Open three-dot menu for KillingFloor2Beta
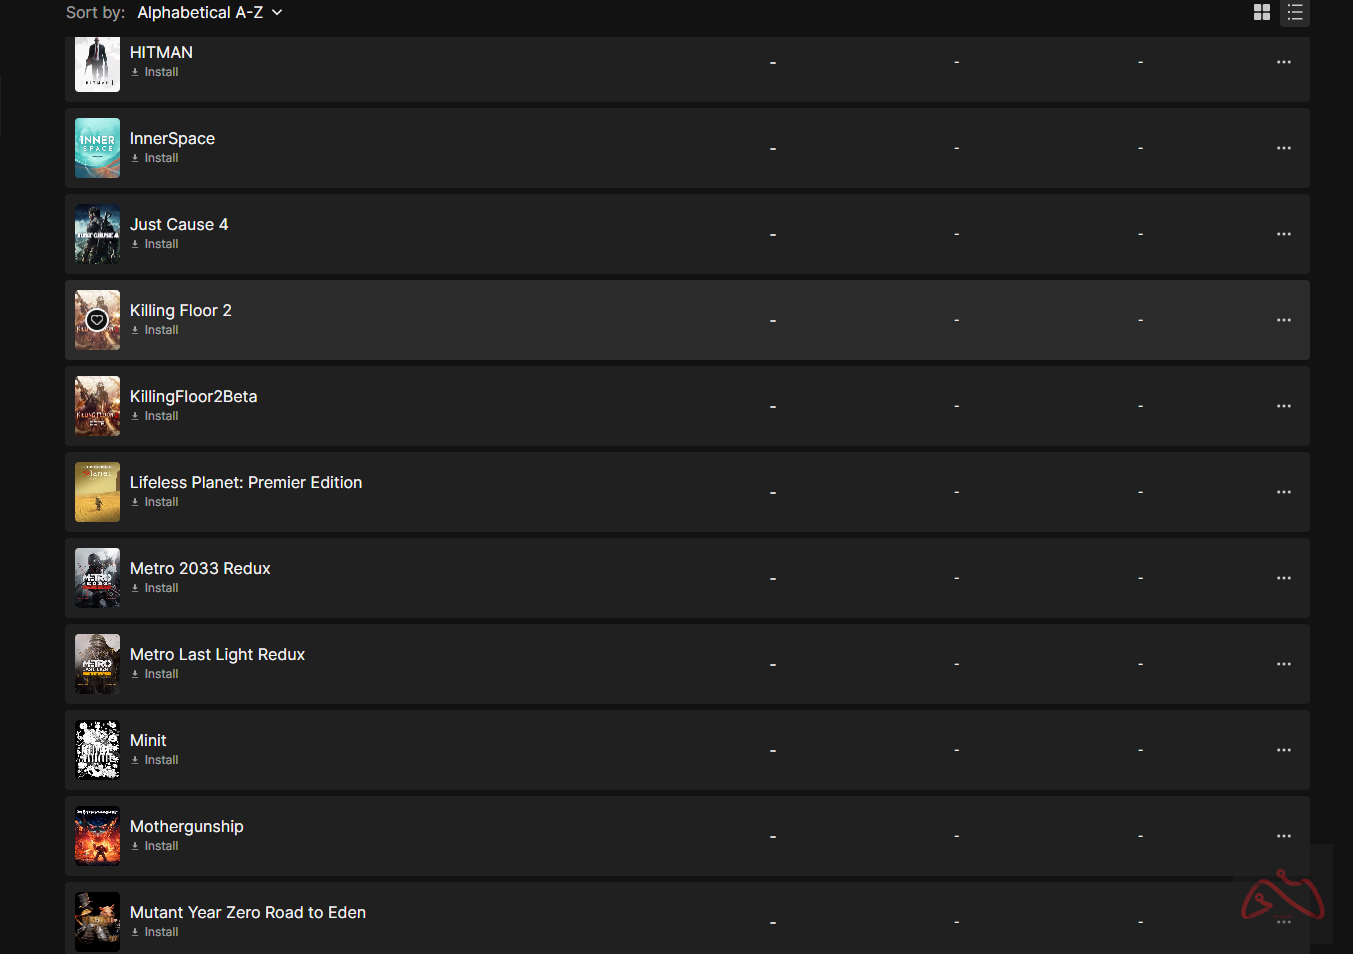Image resolution: width=1353 pixels, height=954 pixels. pyautogui.click(x=1284, y=406)
